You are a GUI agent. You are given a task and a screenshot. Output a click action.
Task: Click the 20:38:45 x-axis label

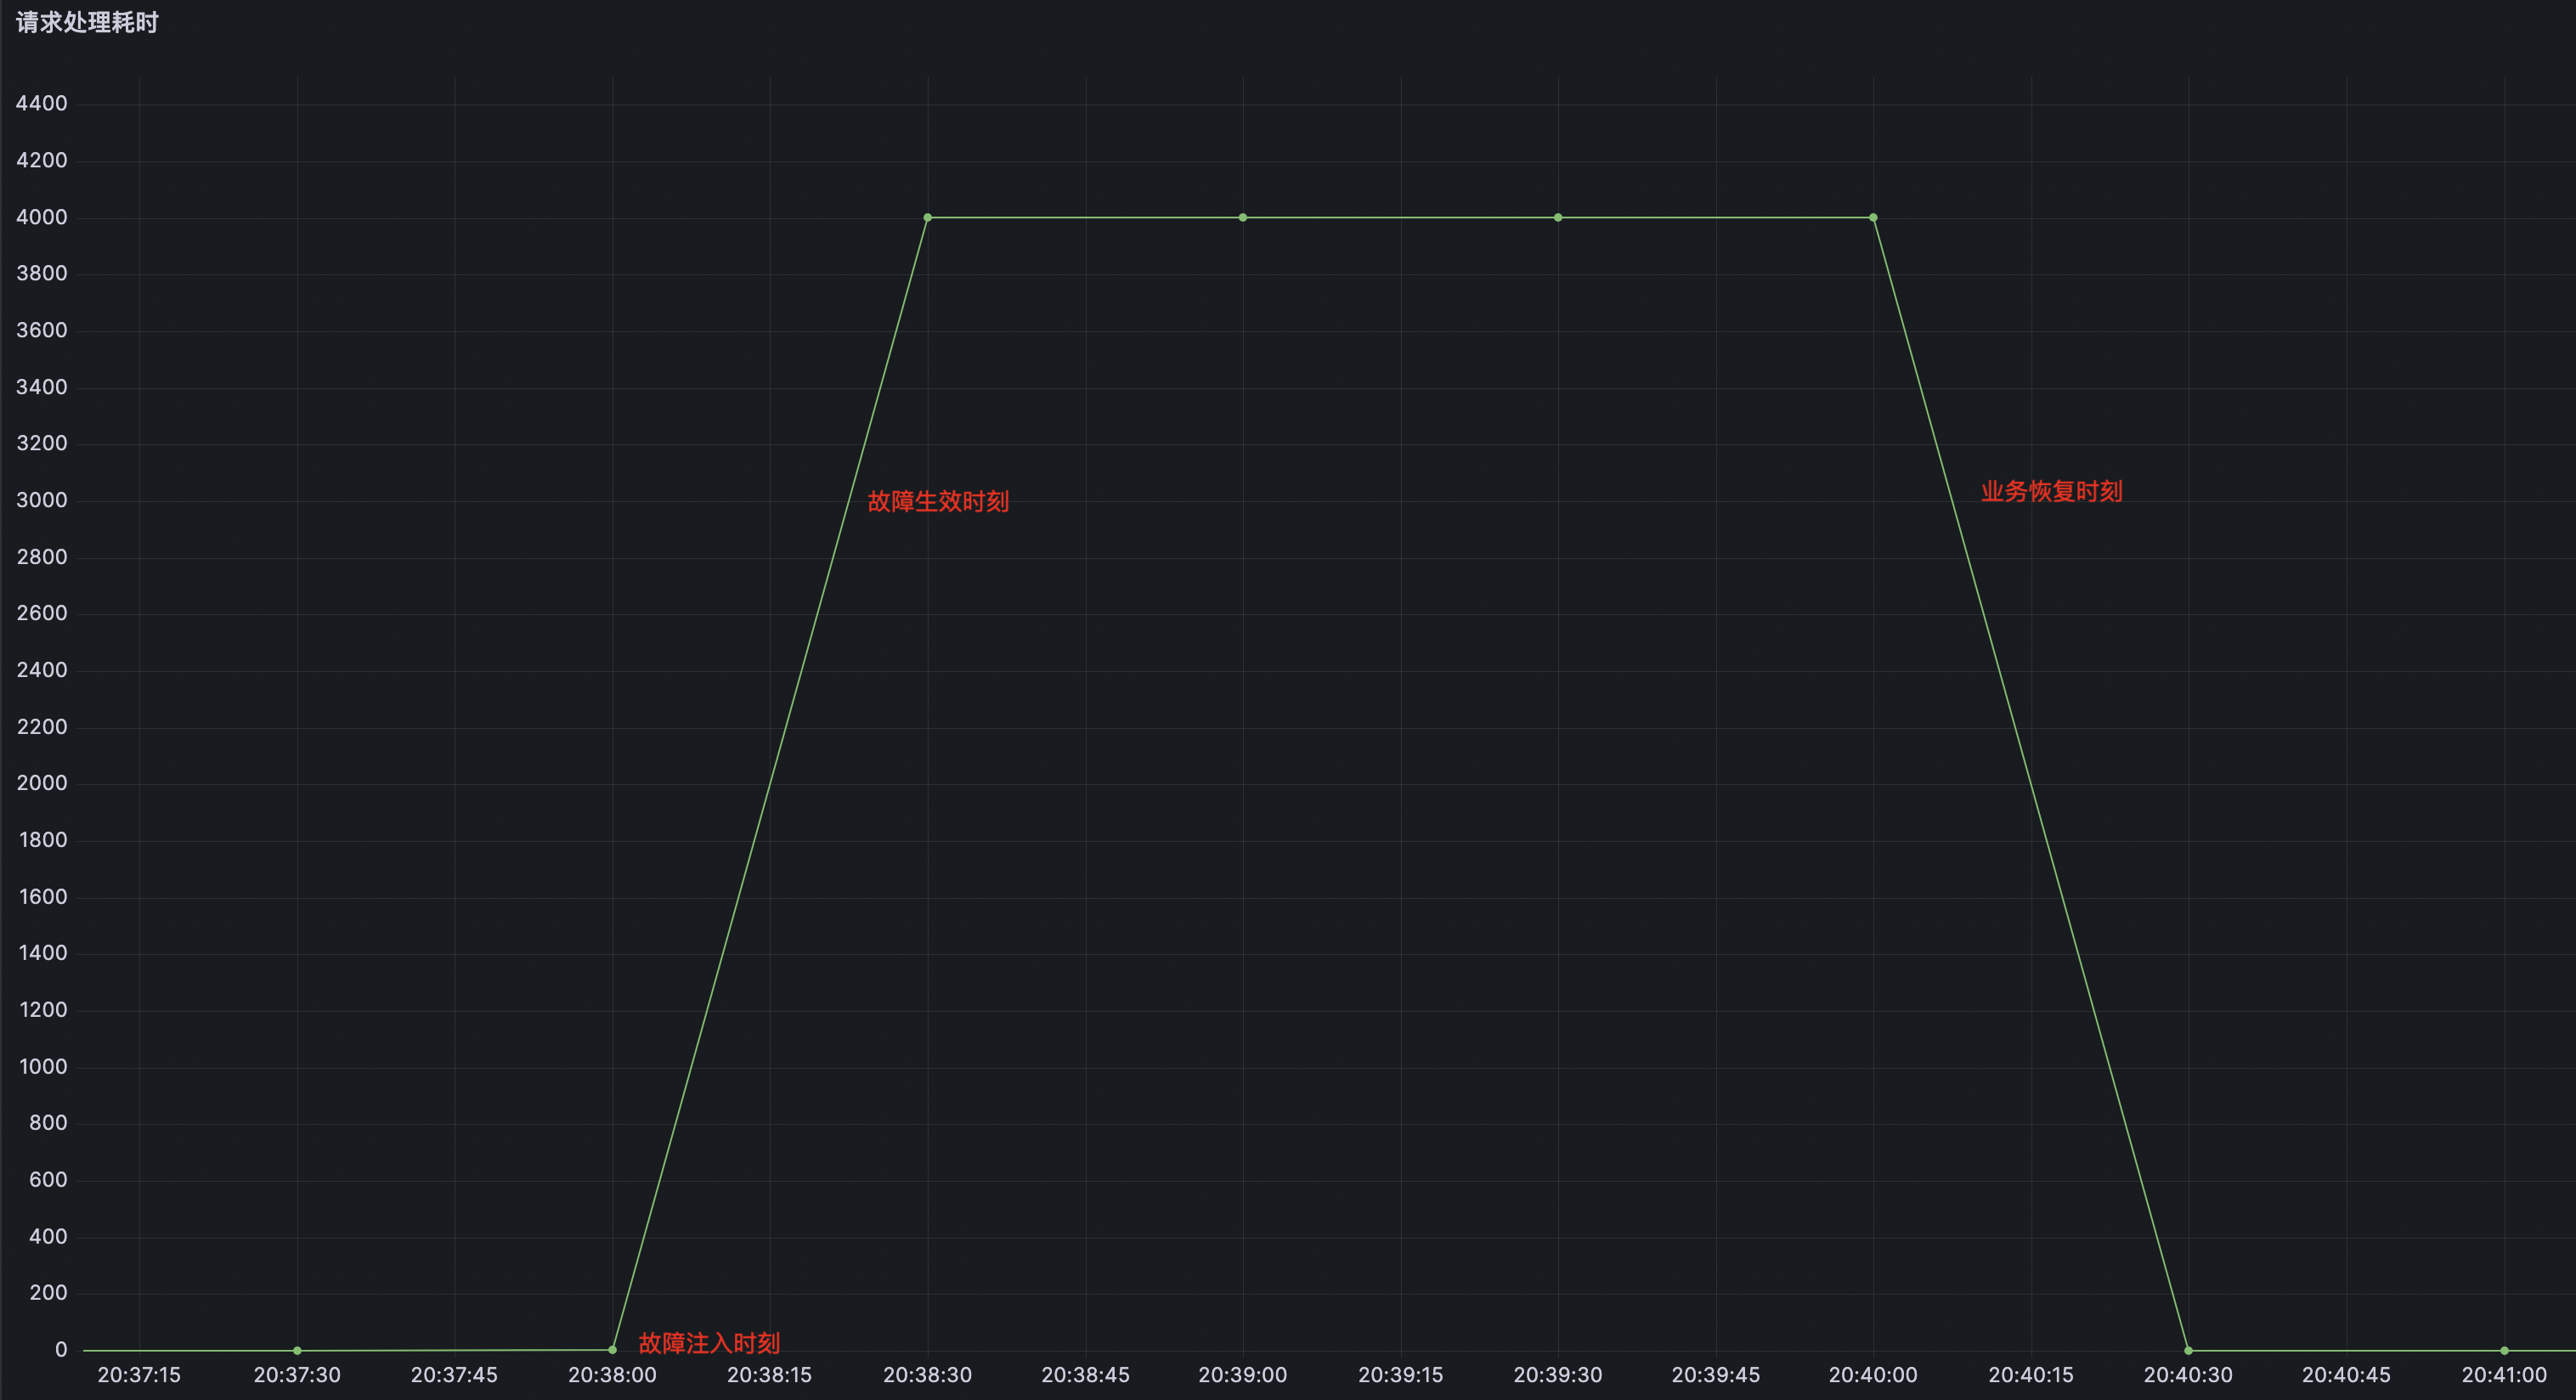coord(1085,1375)
